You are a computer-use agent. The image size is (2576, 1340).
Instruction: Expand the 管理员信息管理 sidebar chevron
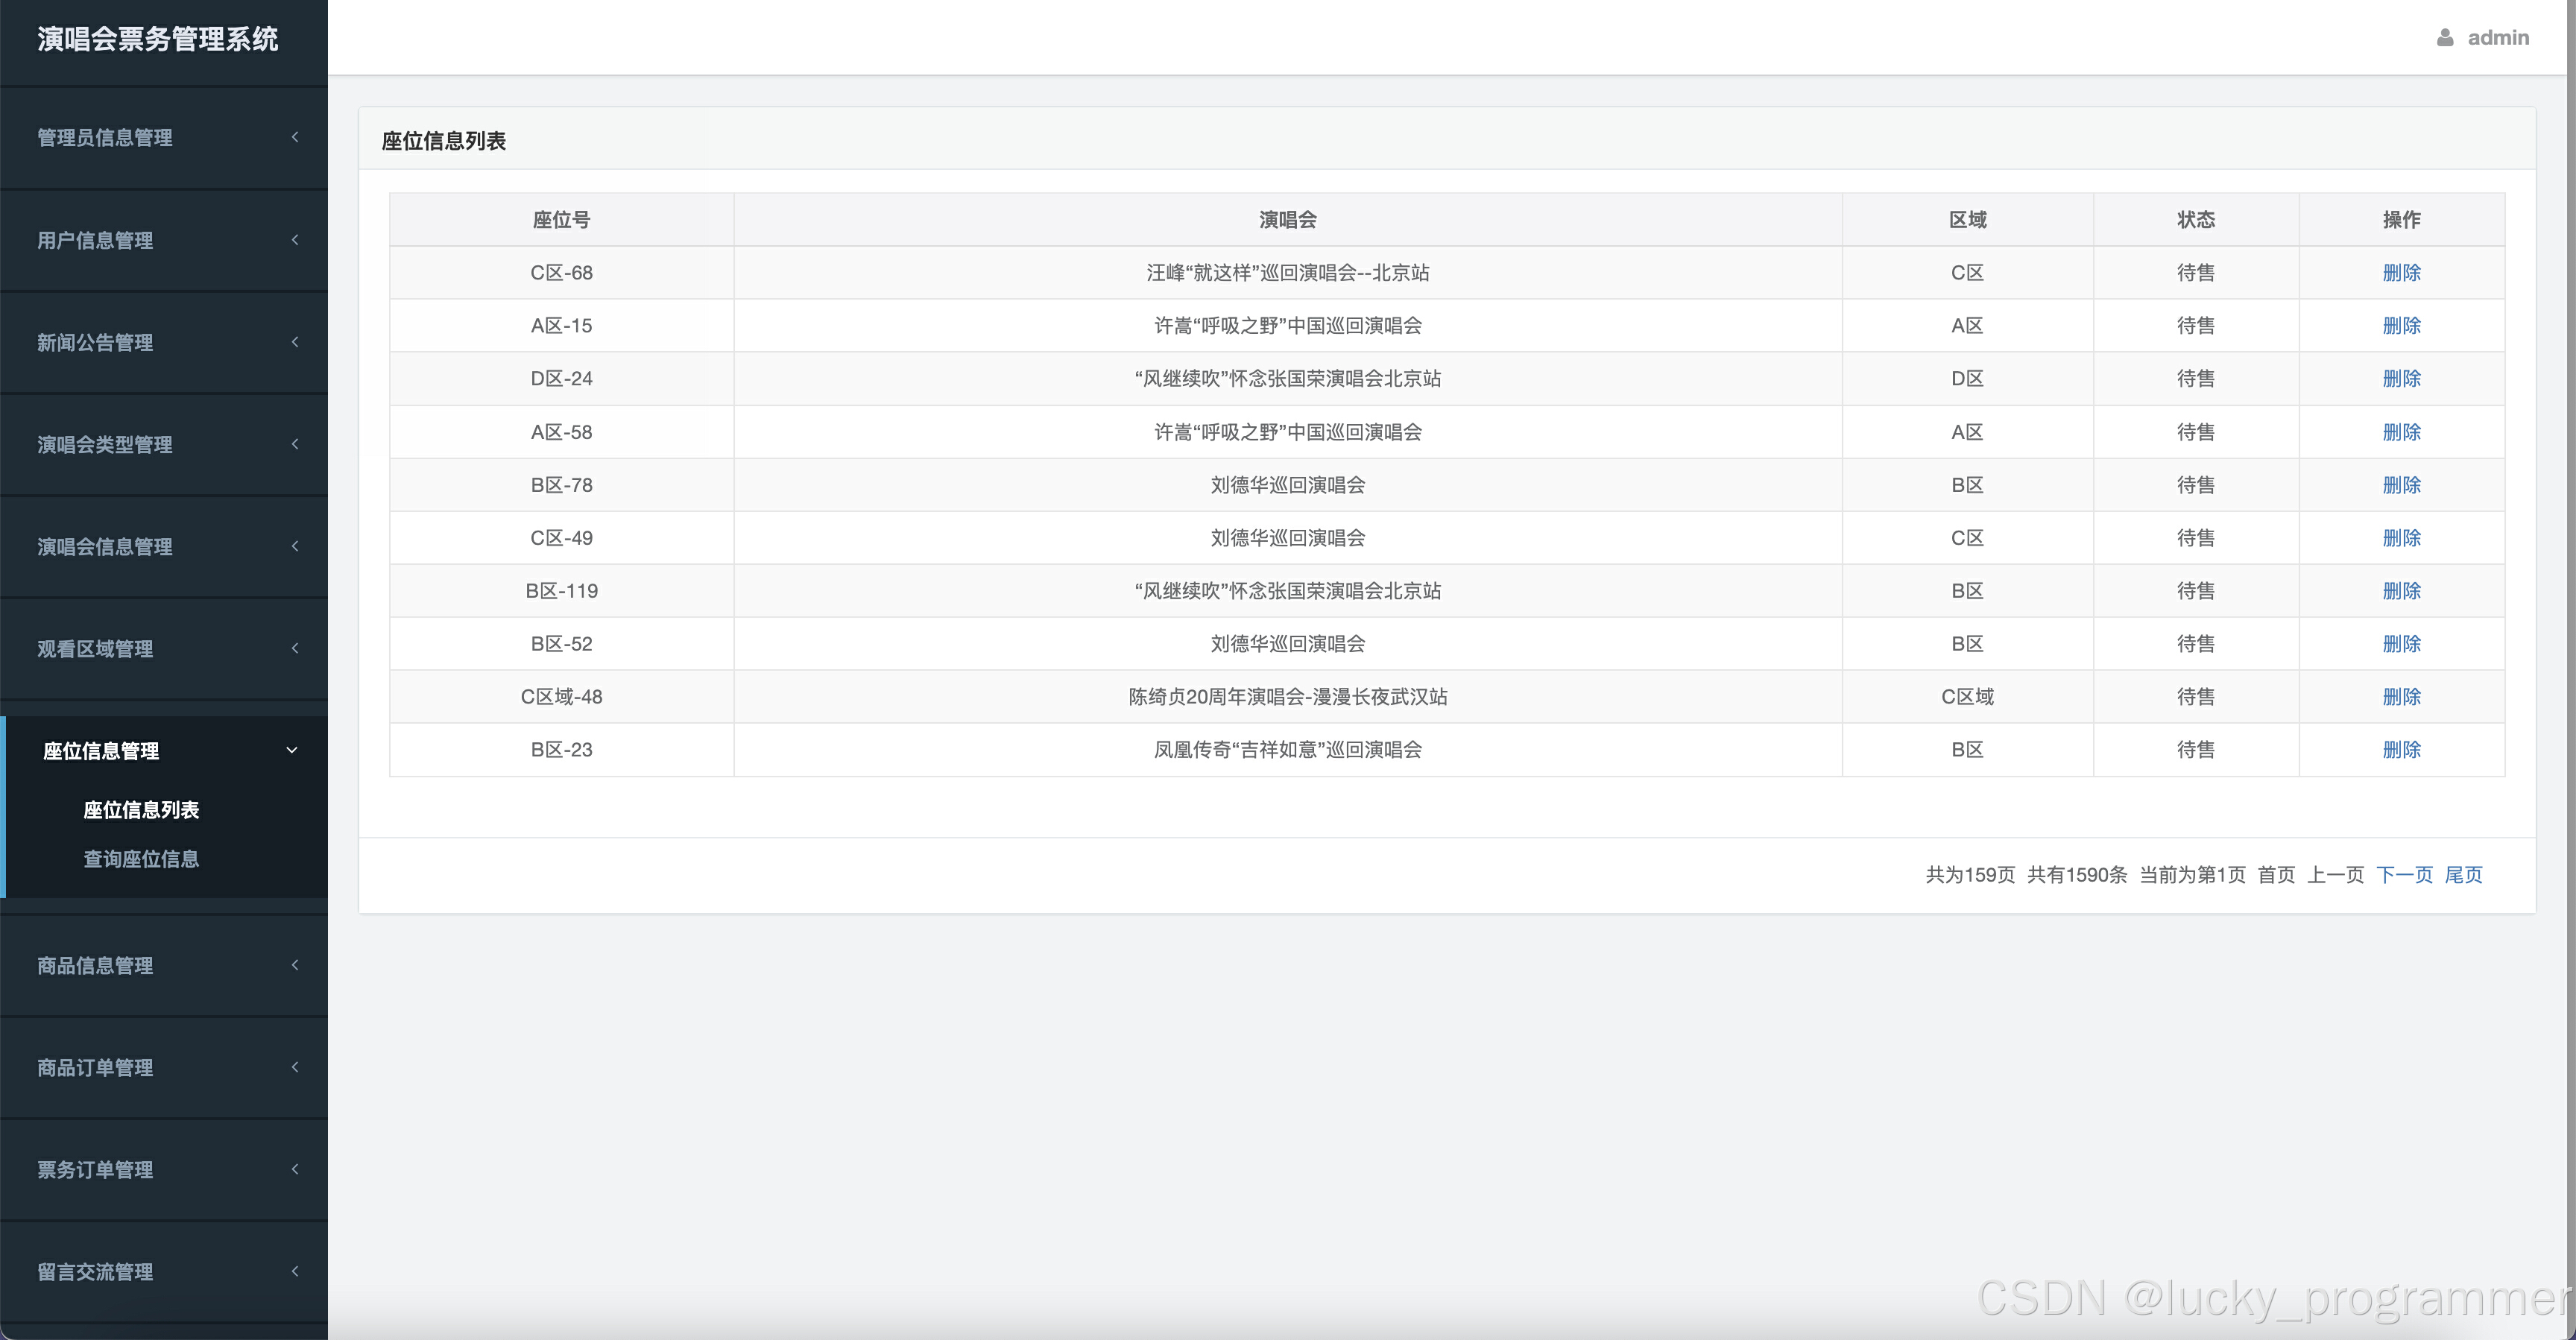pos(295,137)
